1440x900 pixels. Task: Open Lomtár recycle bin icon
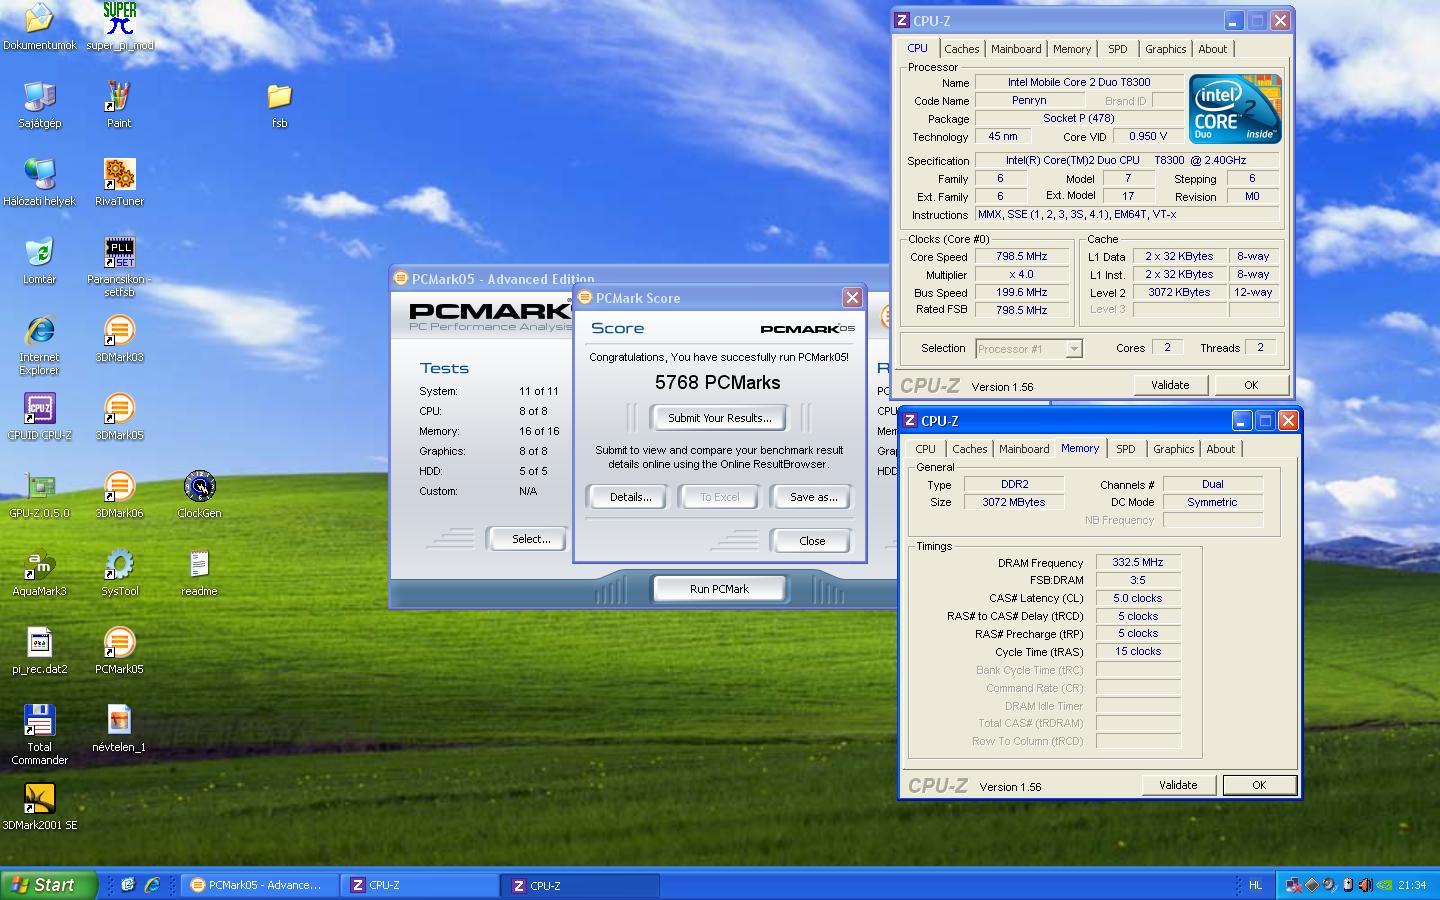tap(39, 260)
